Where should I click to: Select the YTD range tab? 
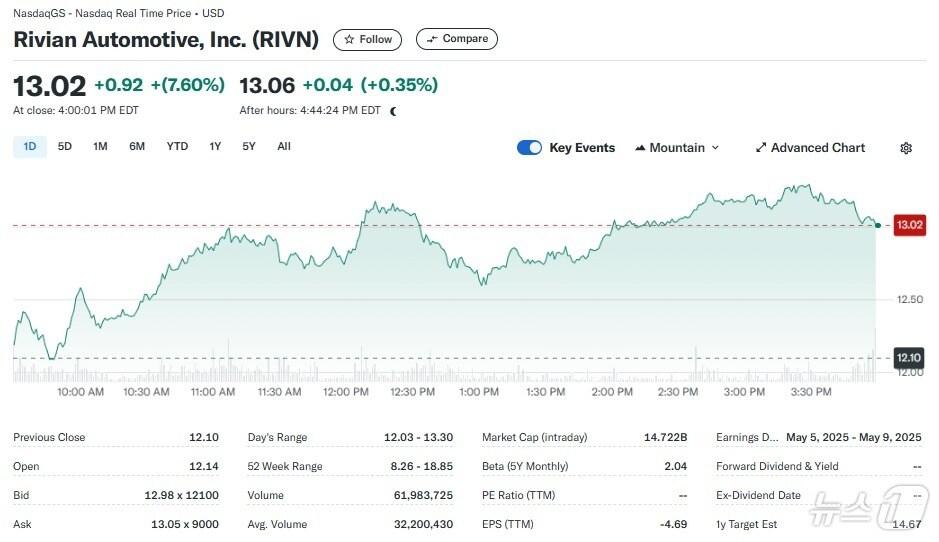pos(177,147)
